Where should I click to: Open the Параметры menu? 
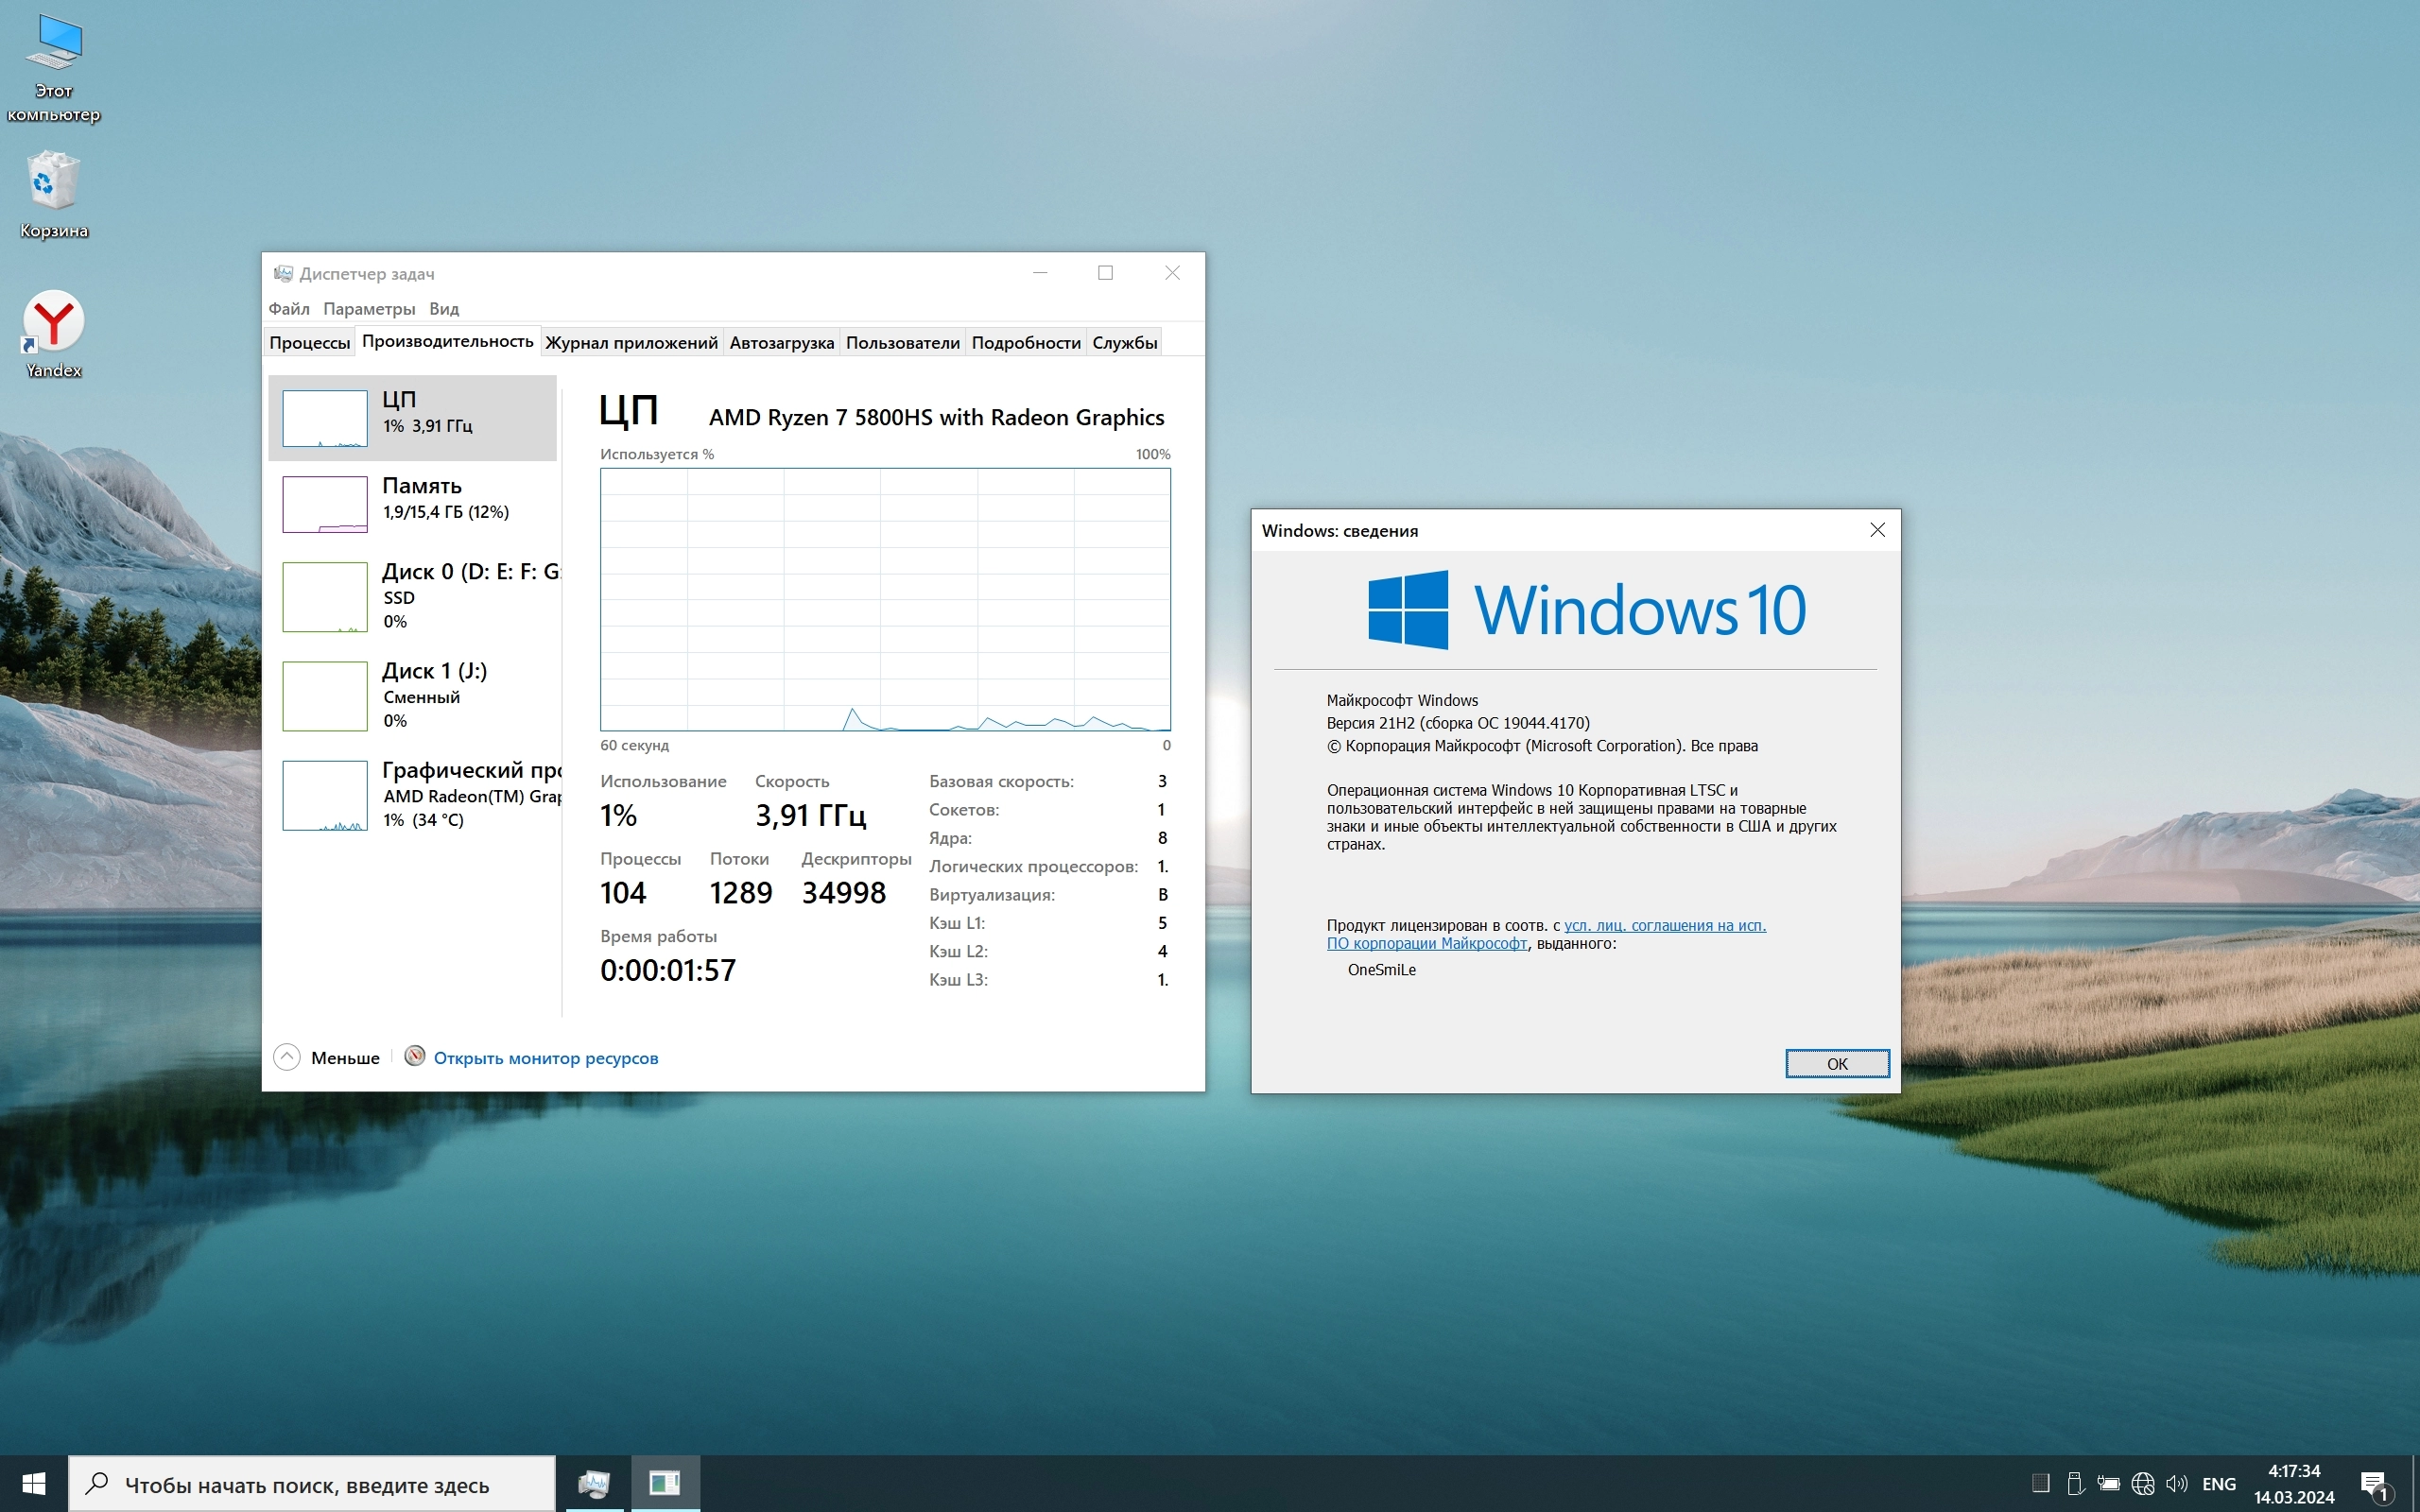tap(369, 309)
